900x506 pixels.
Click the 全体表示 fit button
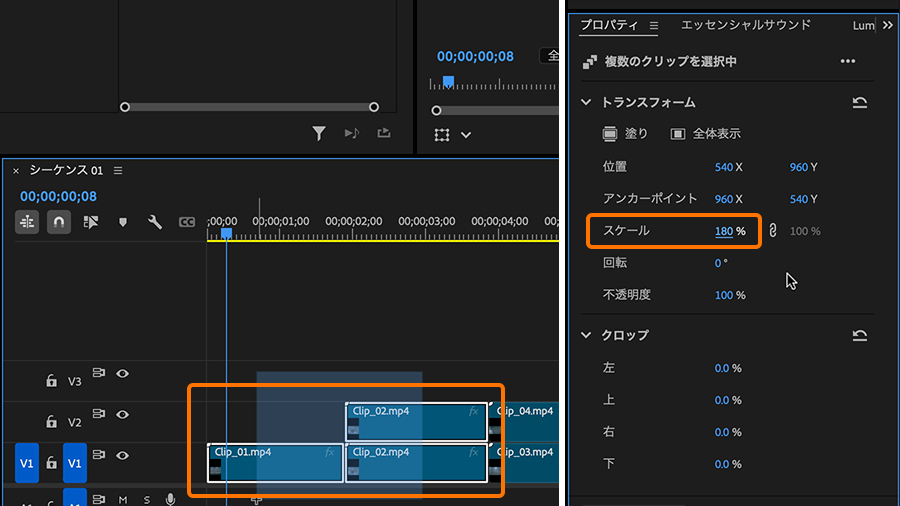coord(705,134)
